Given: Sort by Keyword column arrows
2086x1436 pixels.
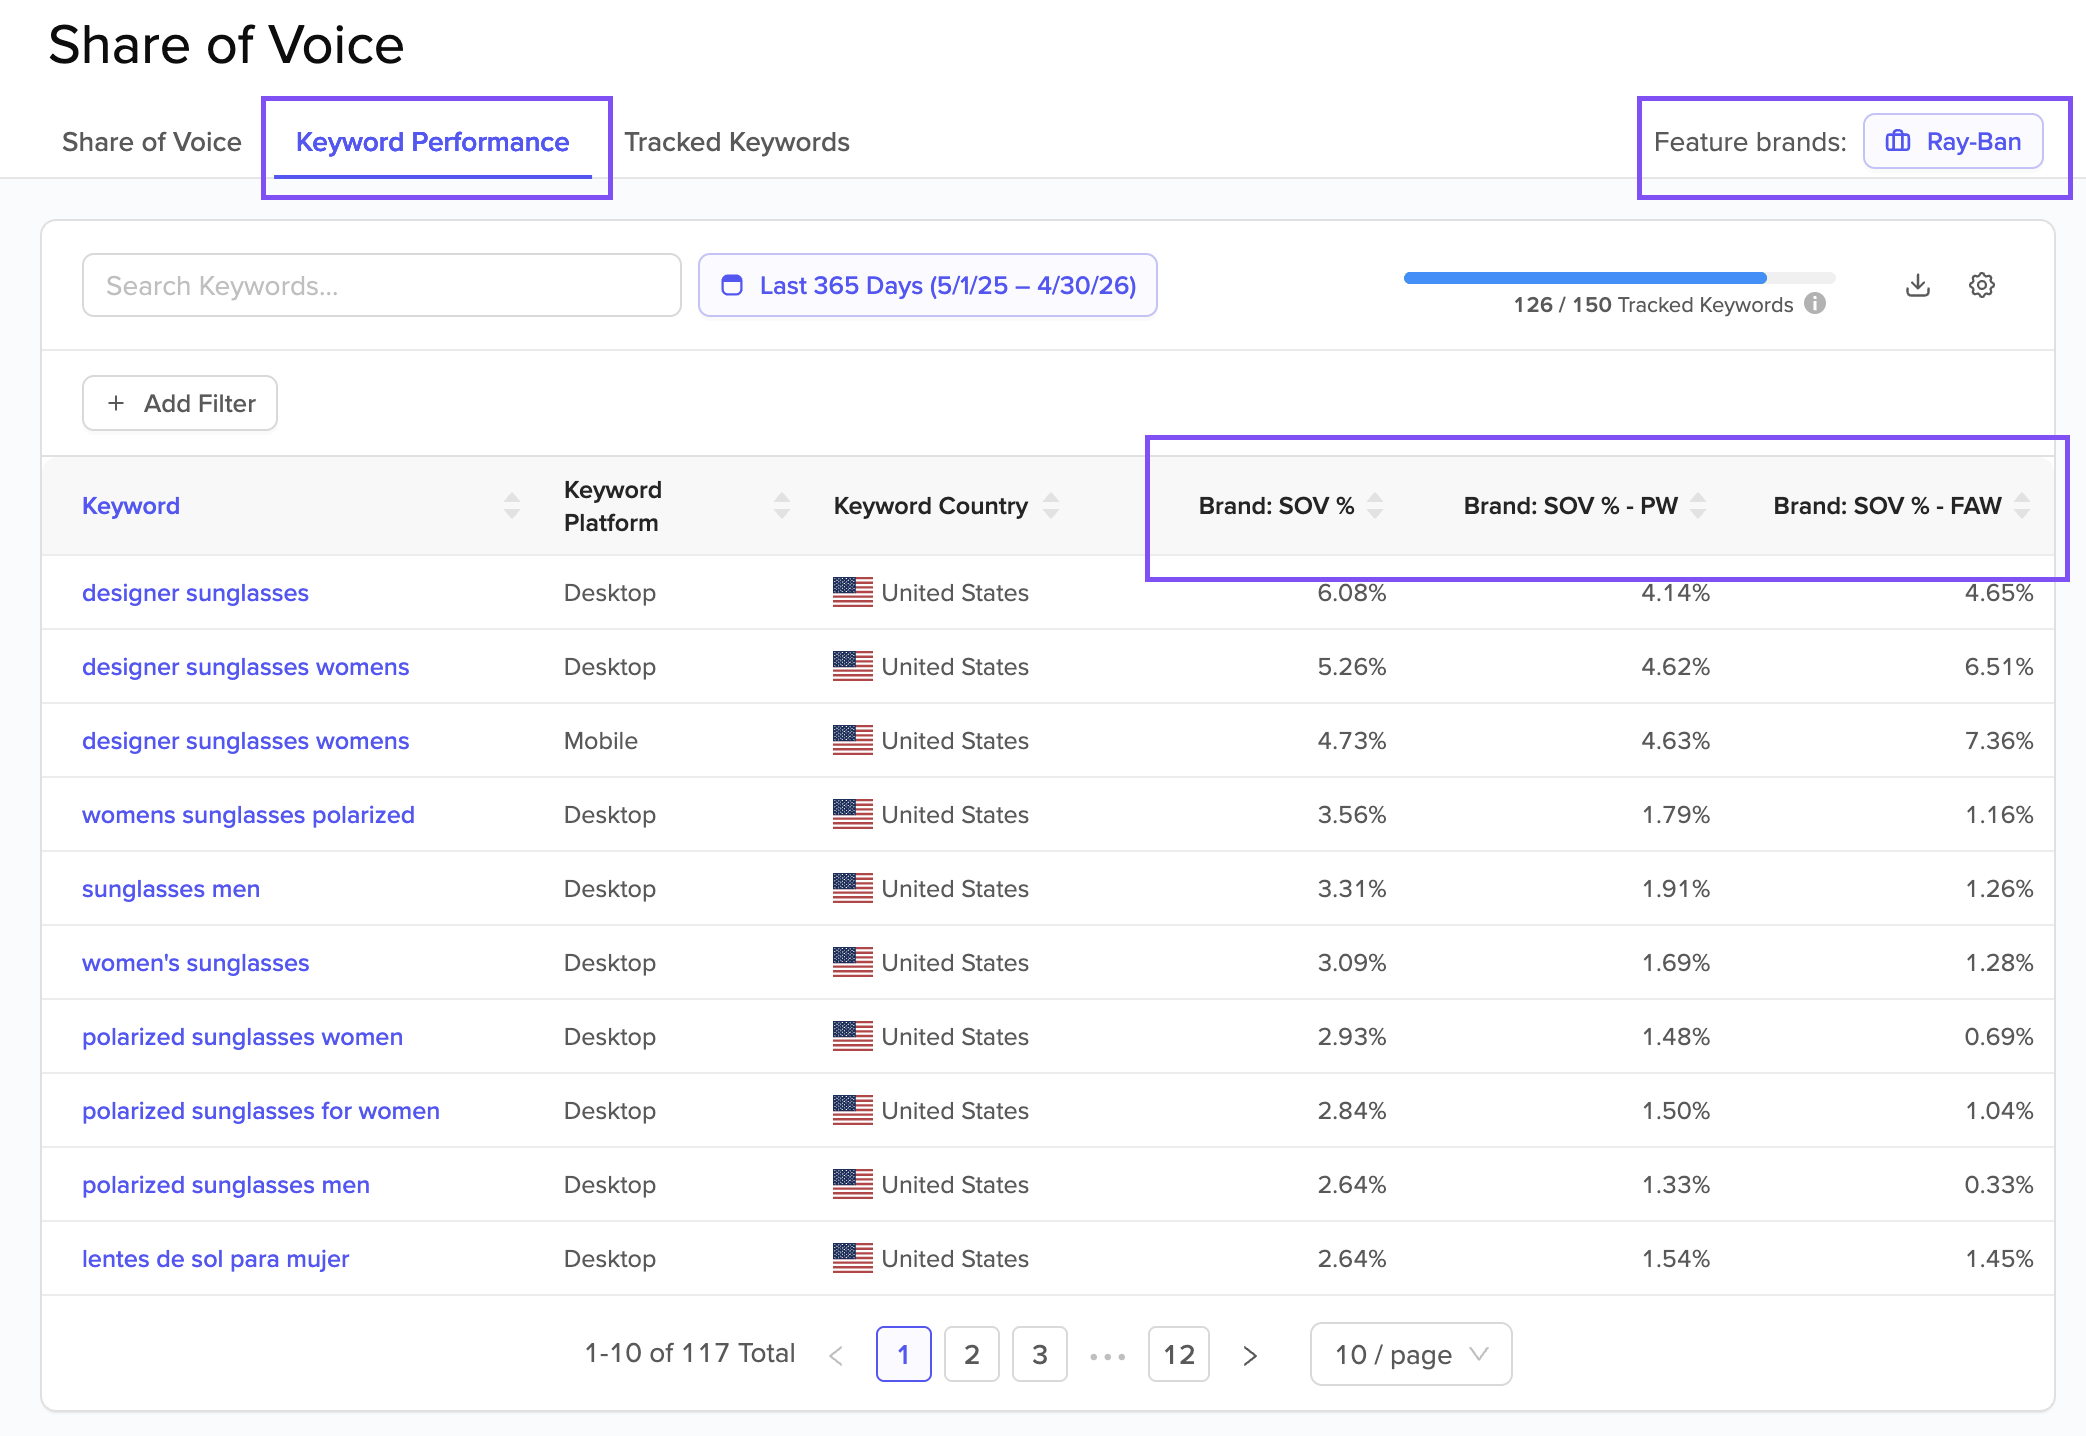Looking at the screenshot, I should coord(511,505).
